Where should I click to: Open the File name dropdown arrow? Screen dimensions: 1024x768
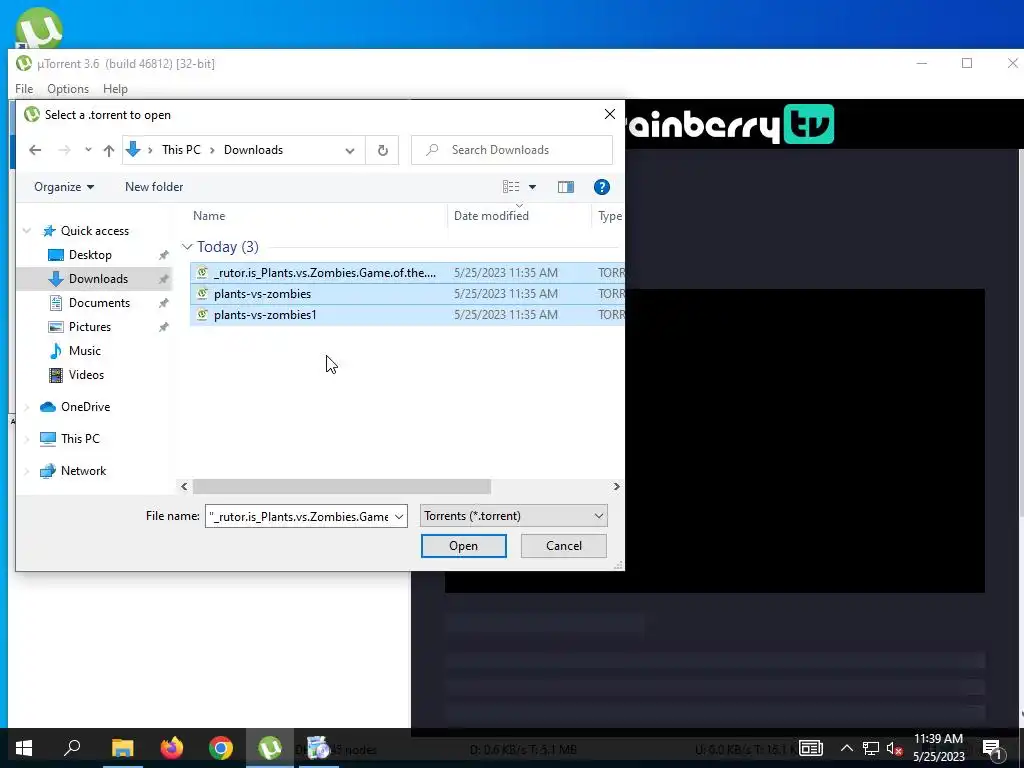[399, 517]
